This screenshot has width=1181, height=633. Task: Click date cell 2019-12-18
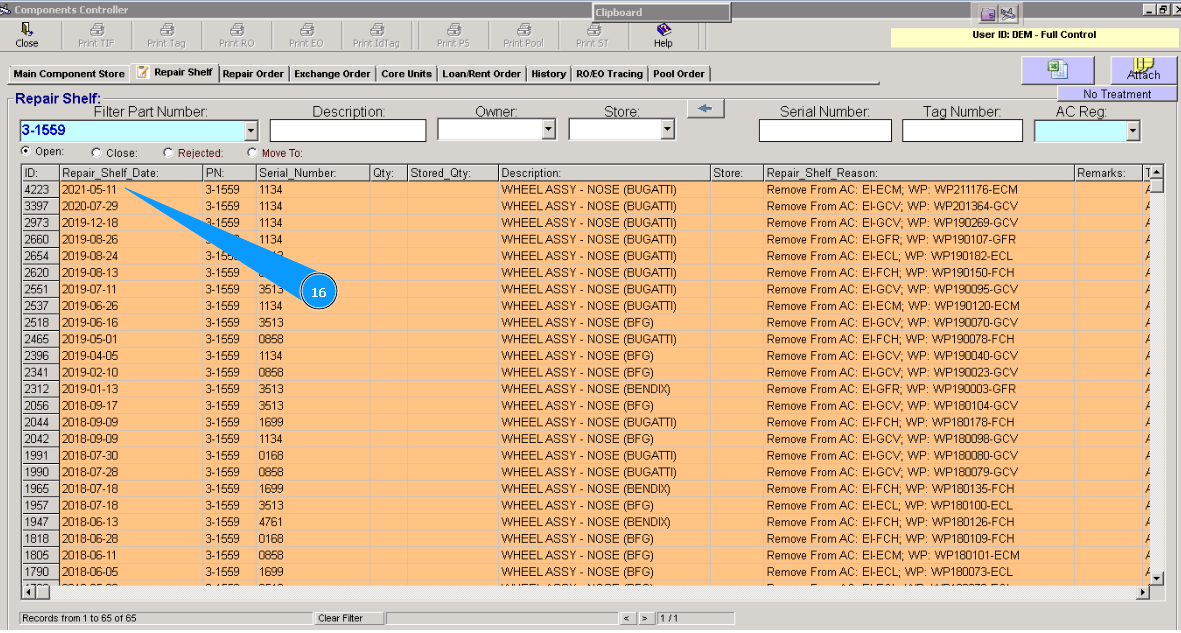click(130, 222)
